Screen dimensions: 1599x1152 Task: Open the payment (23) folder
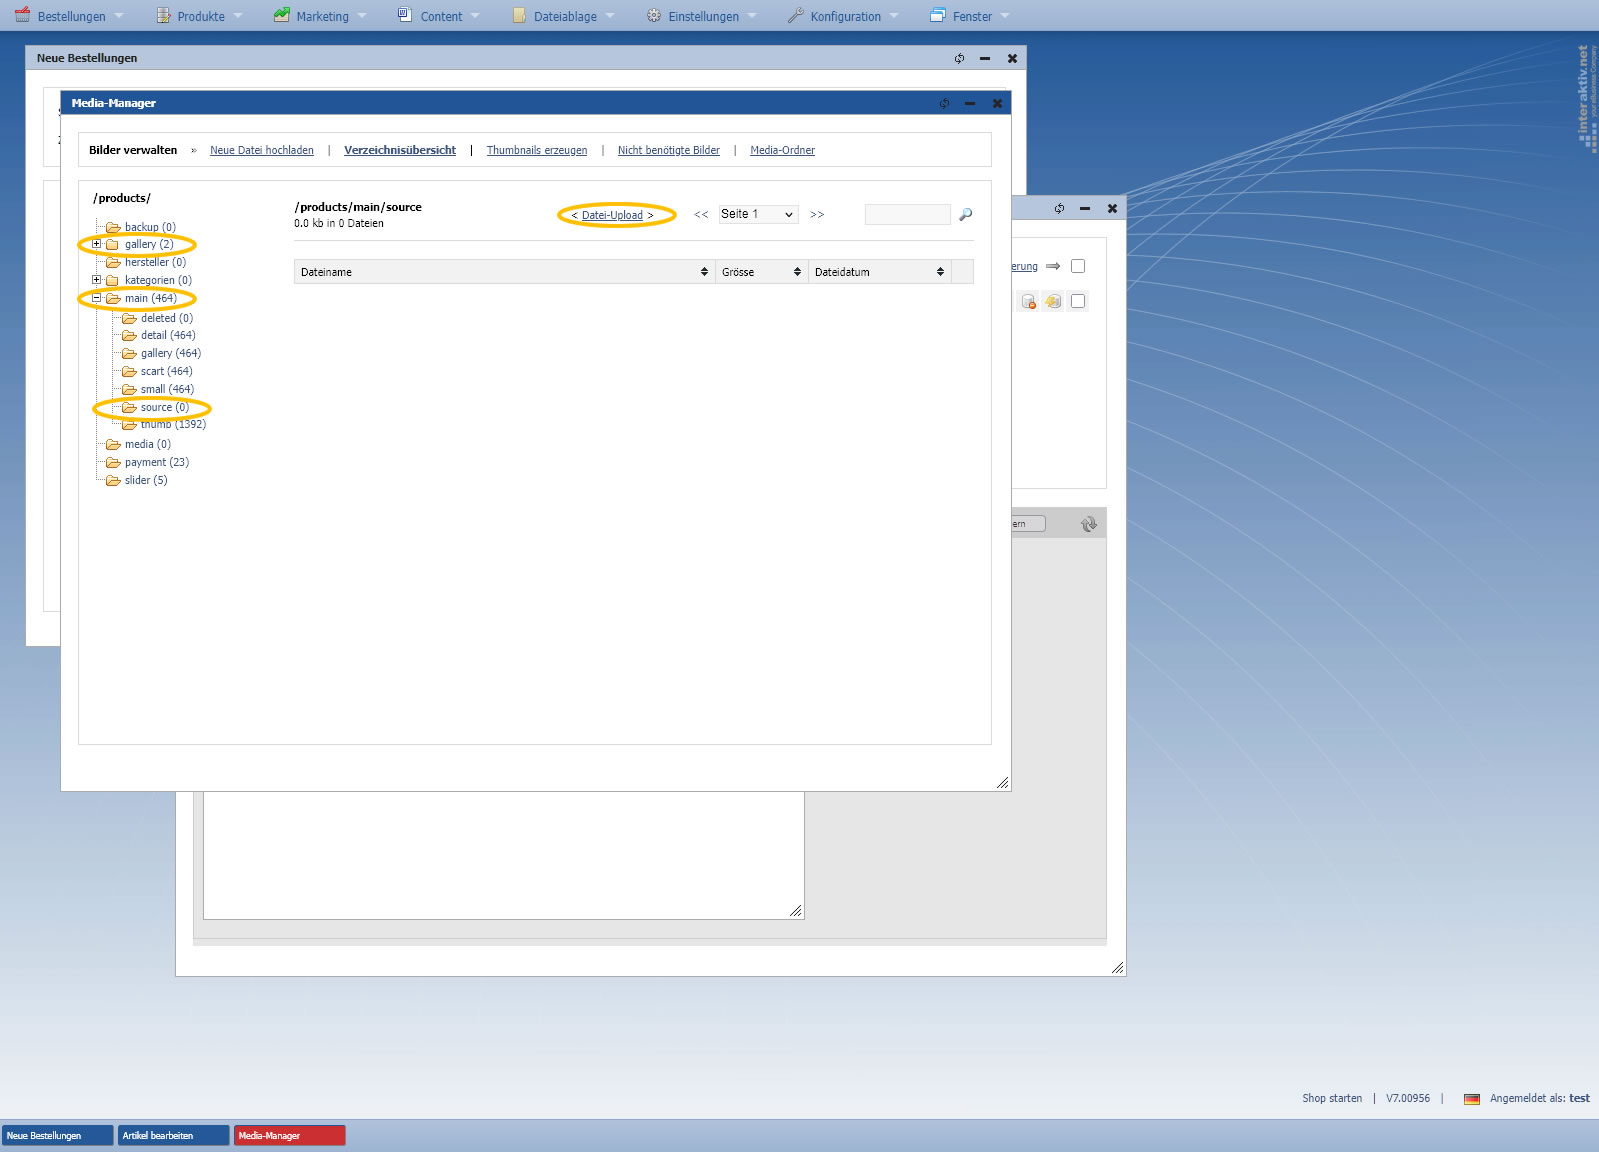(156, 463)
